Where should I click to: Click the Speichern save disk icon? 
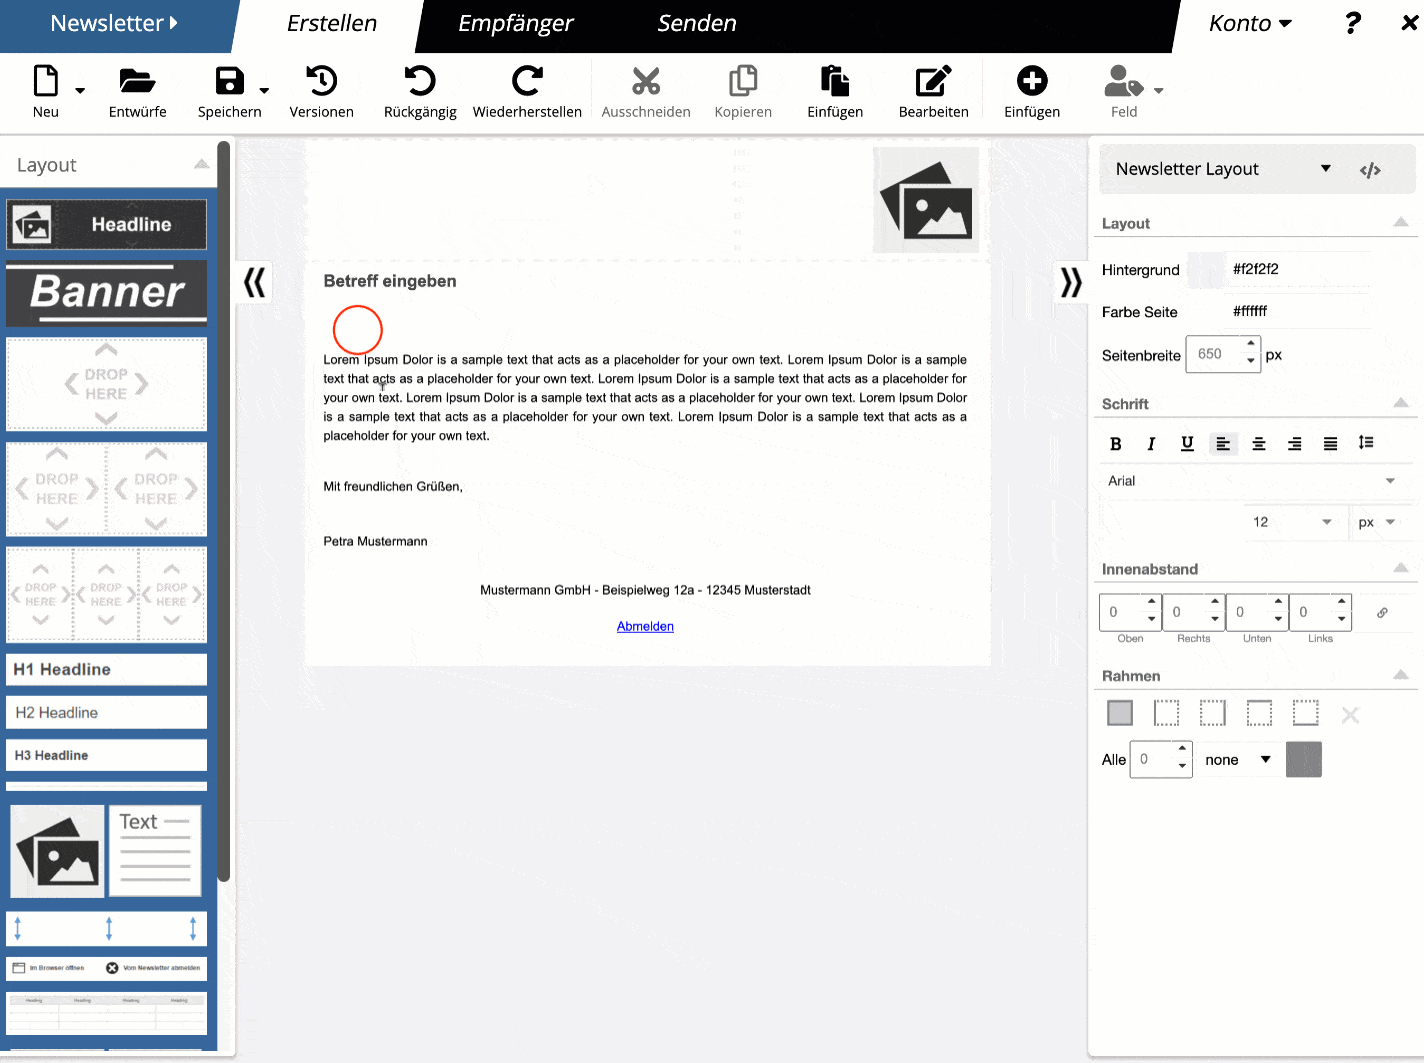click(x=230, y=81)
